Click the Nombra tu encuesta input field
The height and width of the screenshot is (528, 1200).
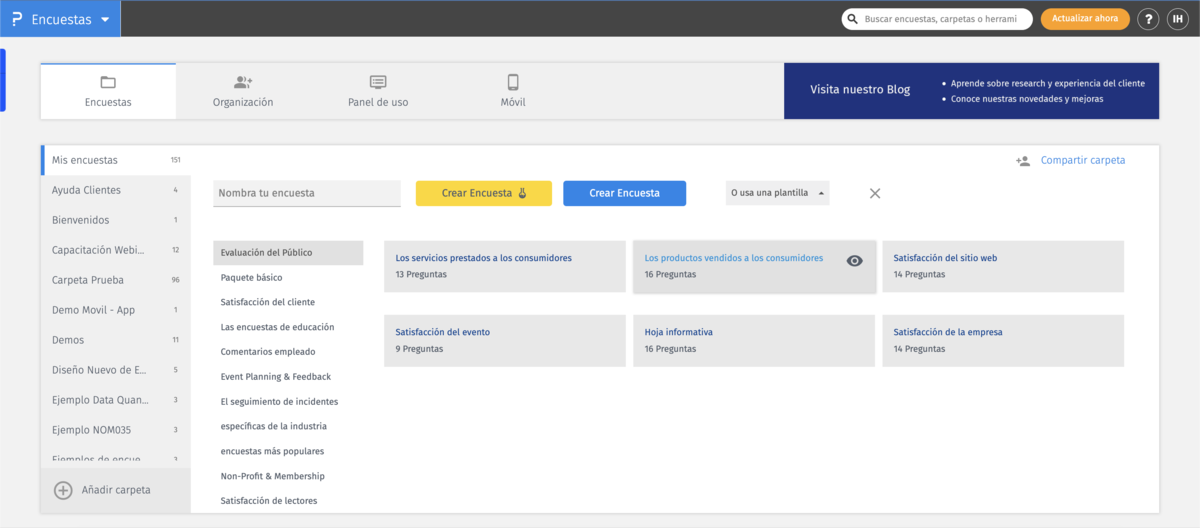coord(307,193)
